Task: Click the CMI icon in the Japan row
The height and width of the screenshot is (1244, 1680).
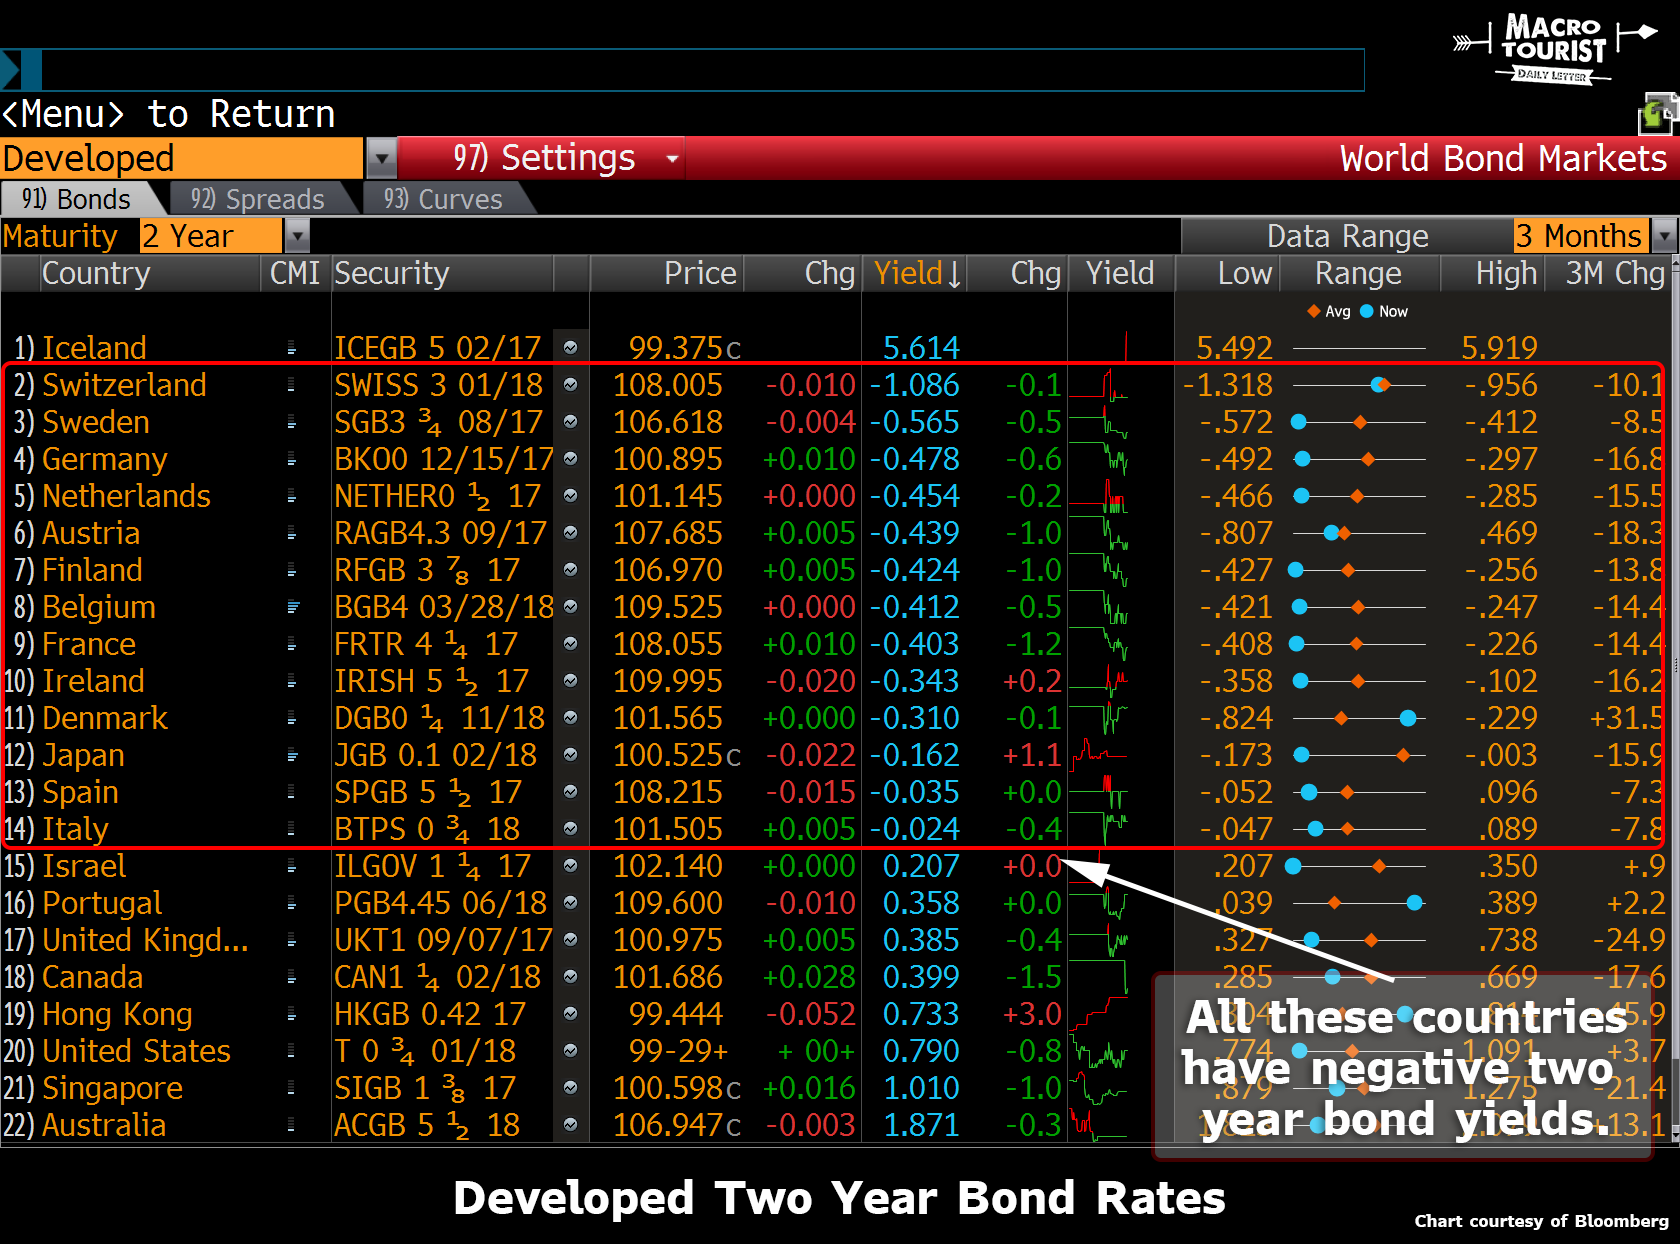Action: point(293,755)
